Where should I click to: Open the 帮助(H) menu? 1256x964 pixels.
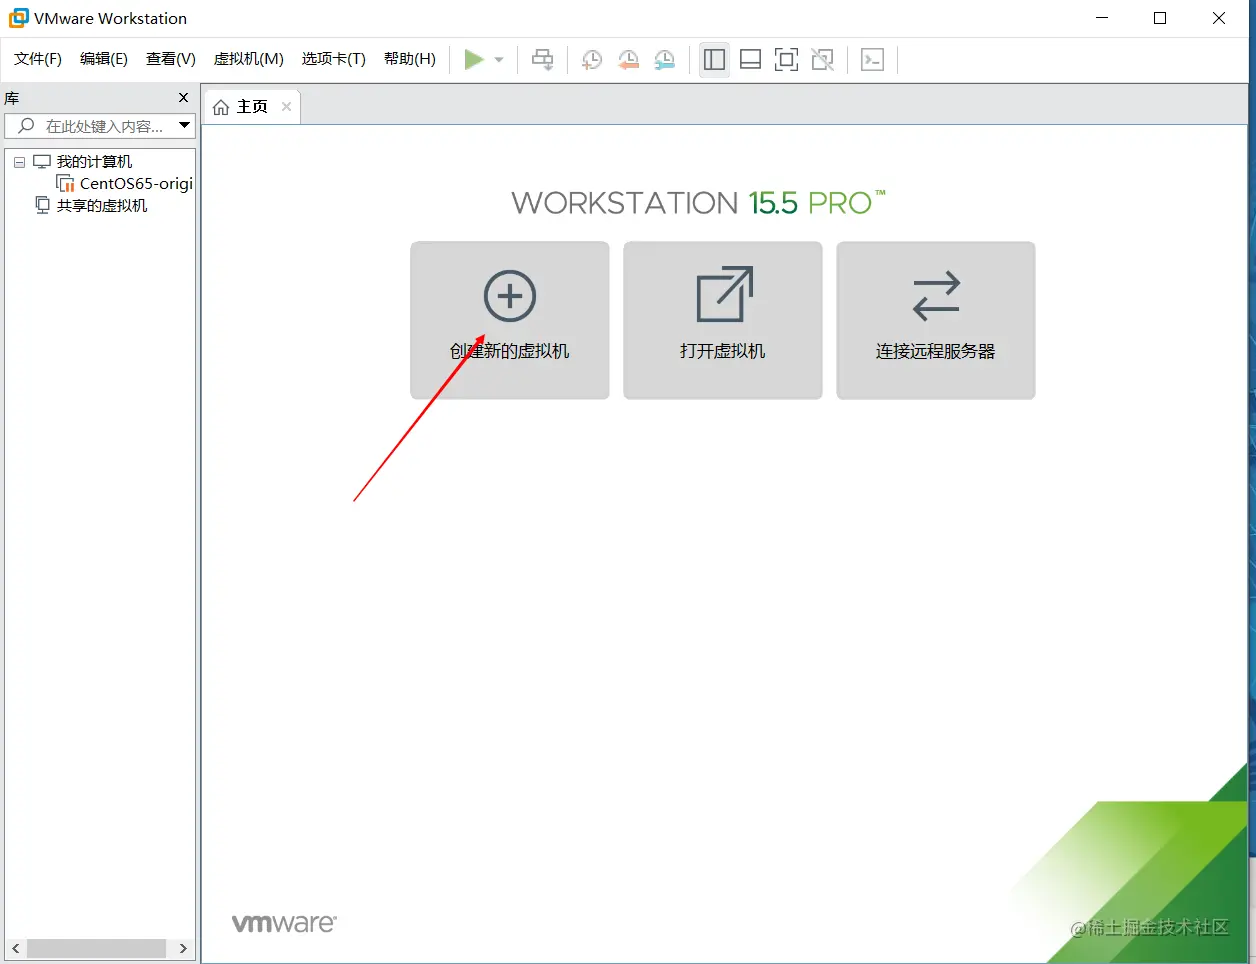pos(410,59)
